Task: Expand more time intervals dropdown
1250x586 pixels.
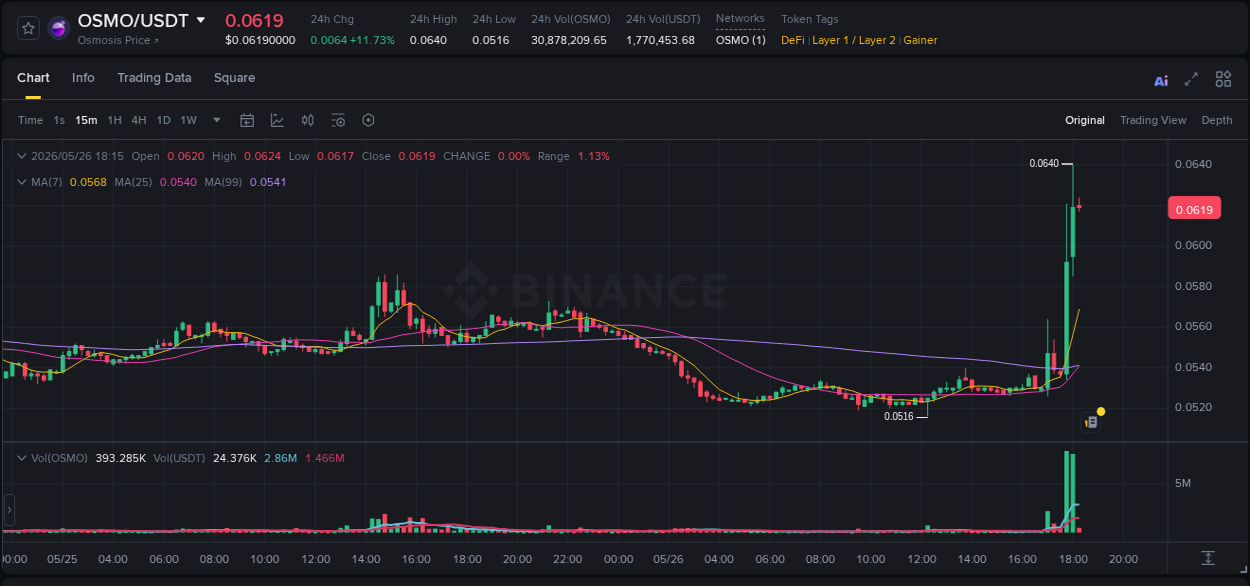Action: tap(217, 120)
